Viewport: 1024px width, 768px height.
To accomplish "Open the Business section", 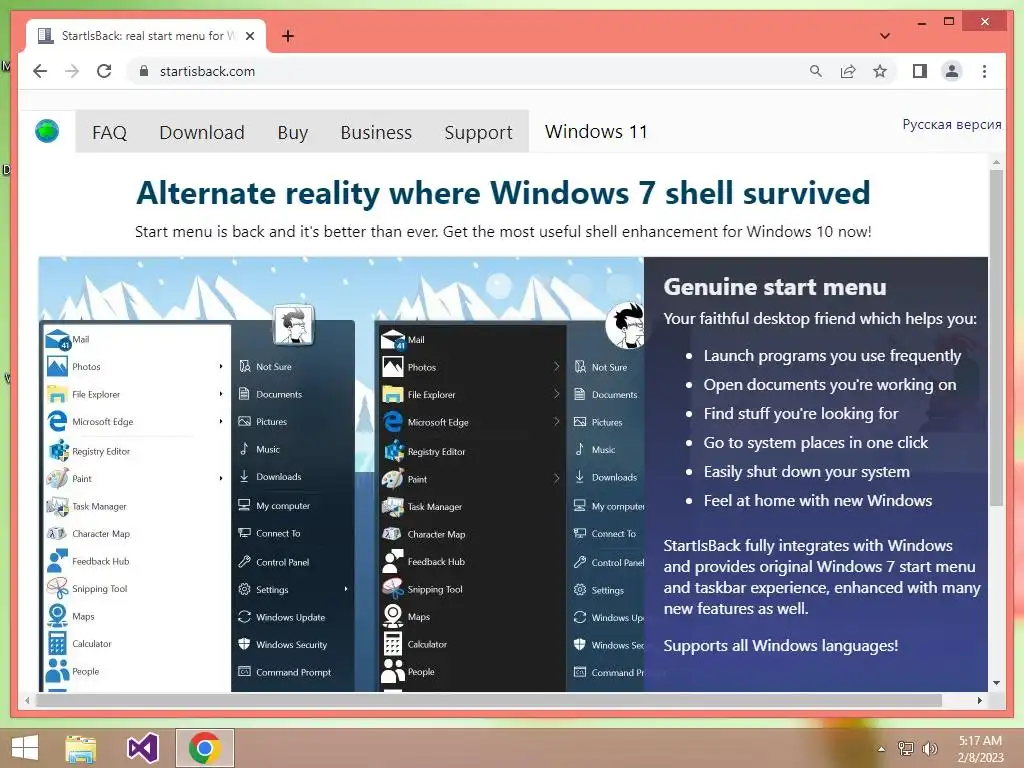I will pyautogui.click(x=376, y=133).
